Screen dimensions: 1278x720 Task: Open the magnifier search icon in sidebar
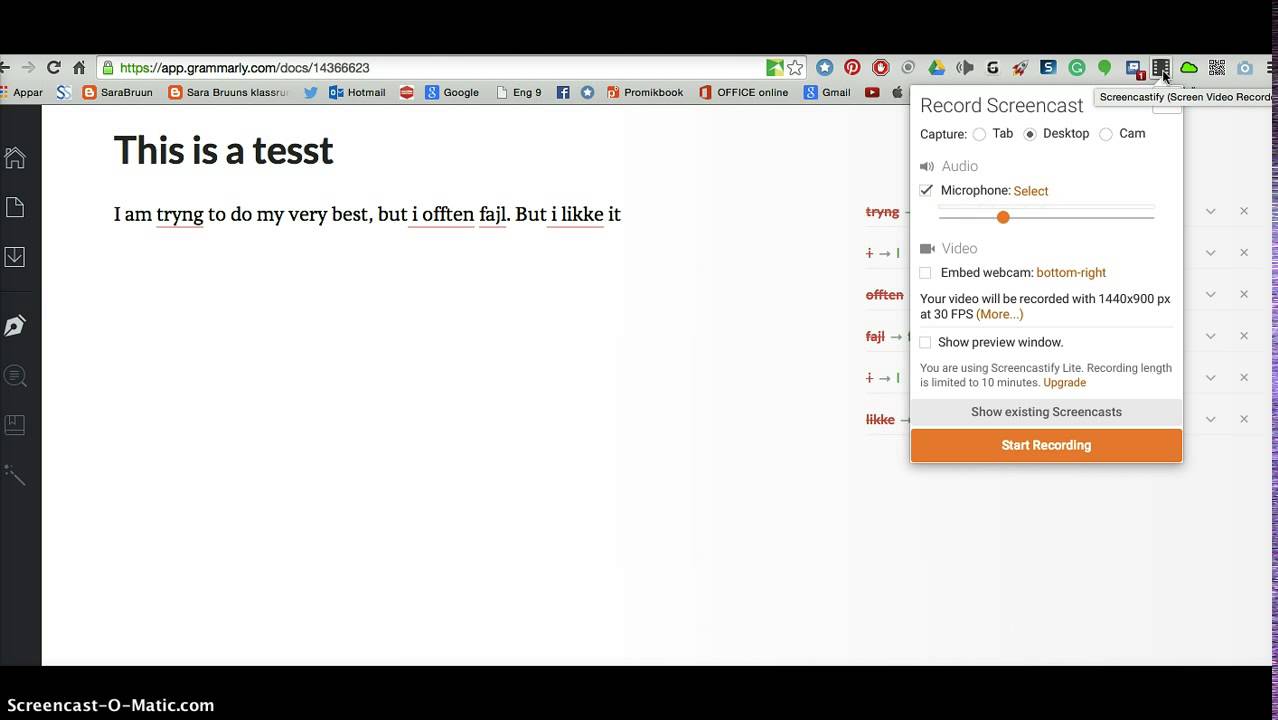(15, 376)
